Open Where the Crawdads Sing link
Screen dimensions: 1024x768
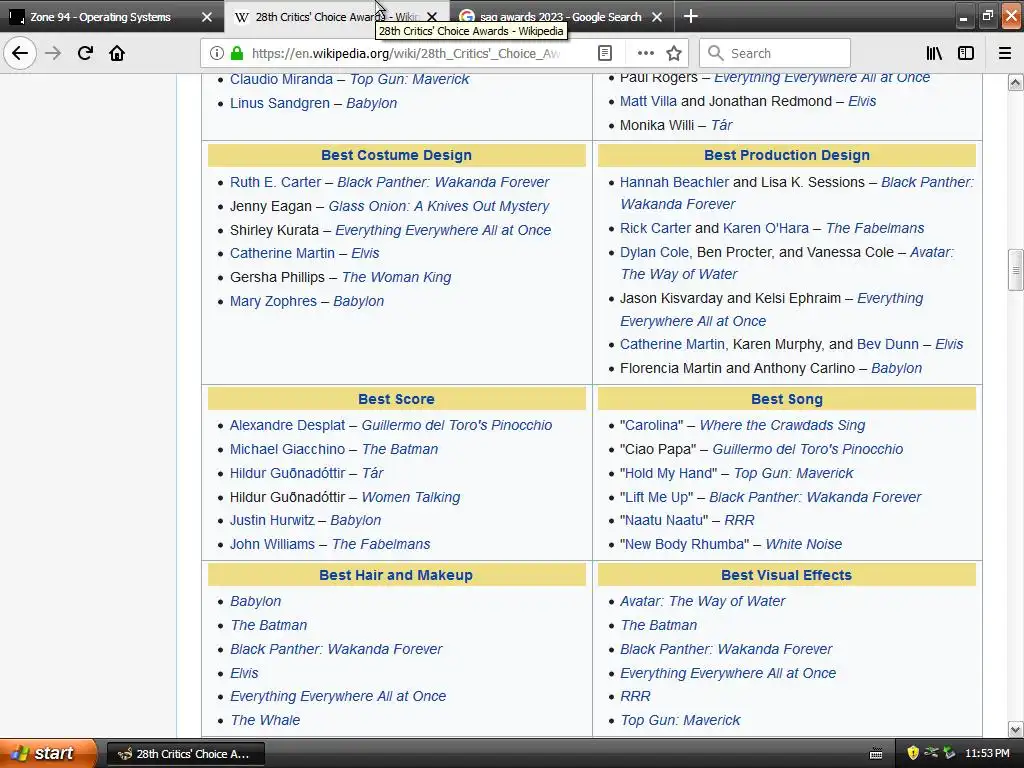(x=782, y=425)
